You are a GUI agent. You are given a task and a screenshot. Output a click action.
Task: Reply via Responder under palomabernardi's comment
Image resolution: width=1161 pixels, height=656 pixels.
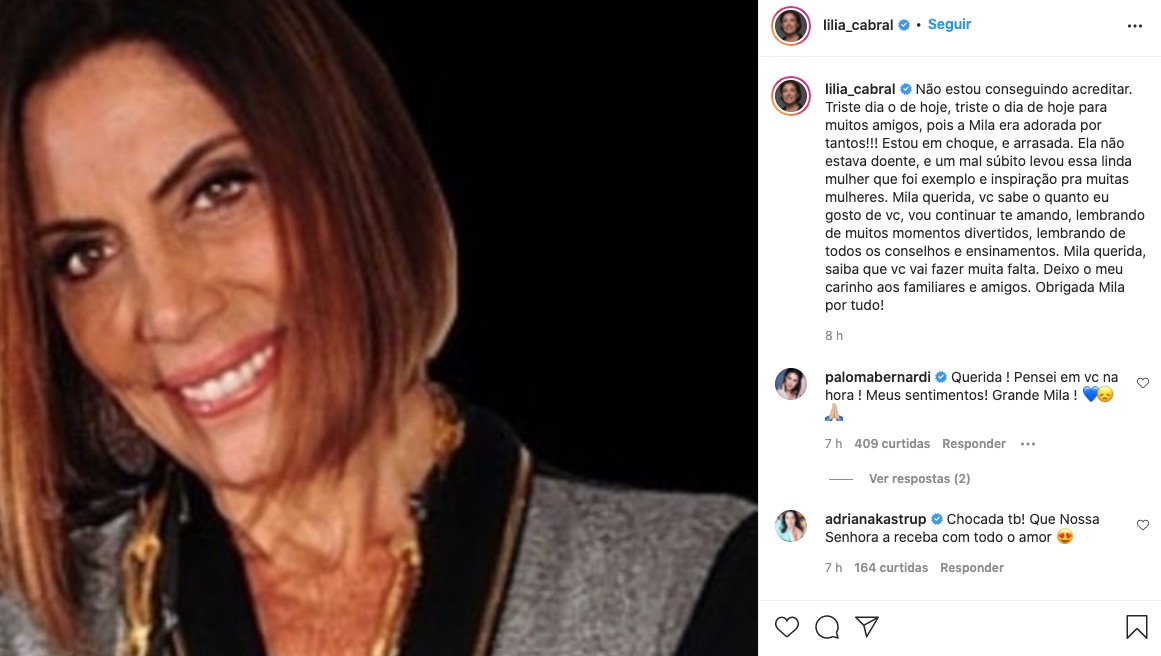(x=973, y=443)
